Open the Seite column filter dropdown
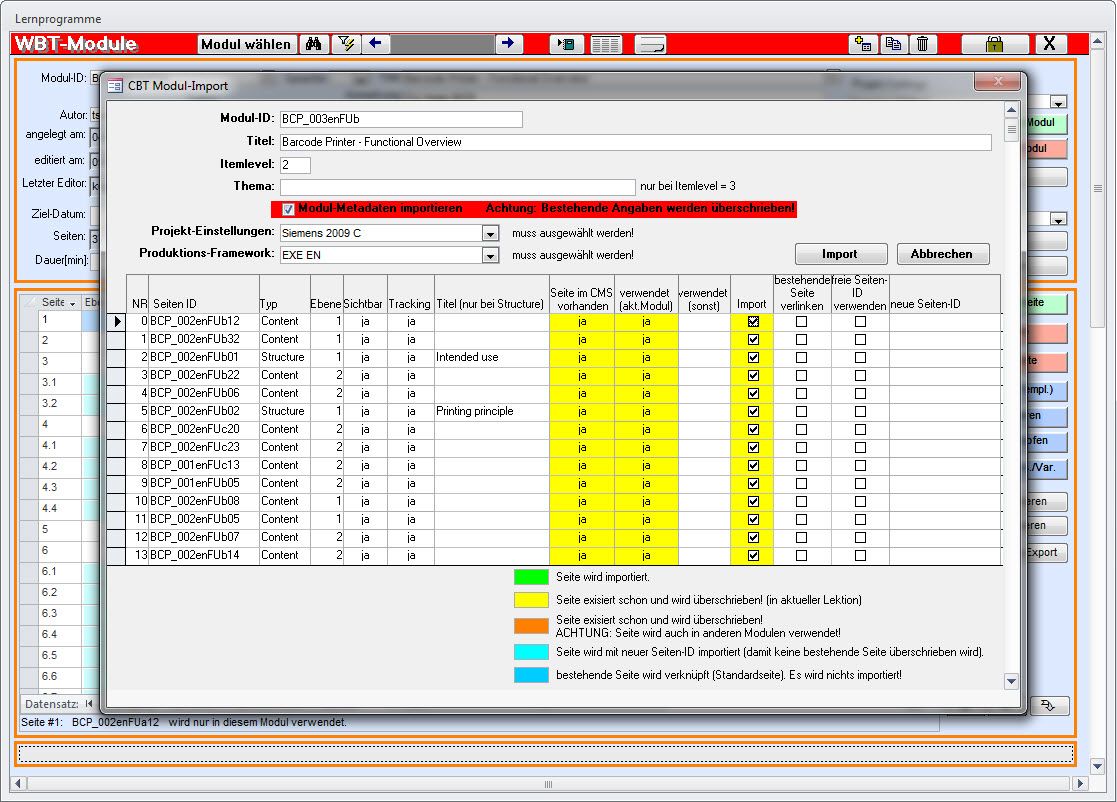Screen dimensions: 1117x802 (72, 303)
